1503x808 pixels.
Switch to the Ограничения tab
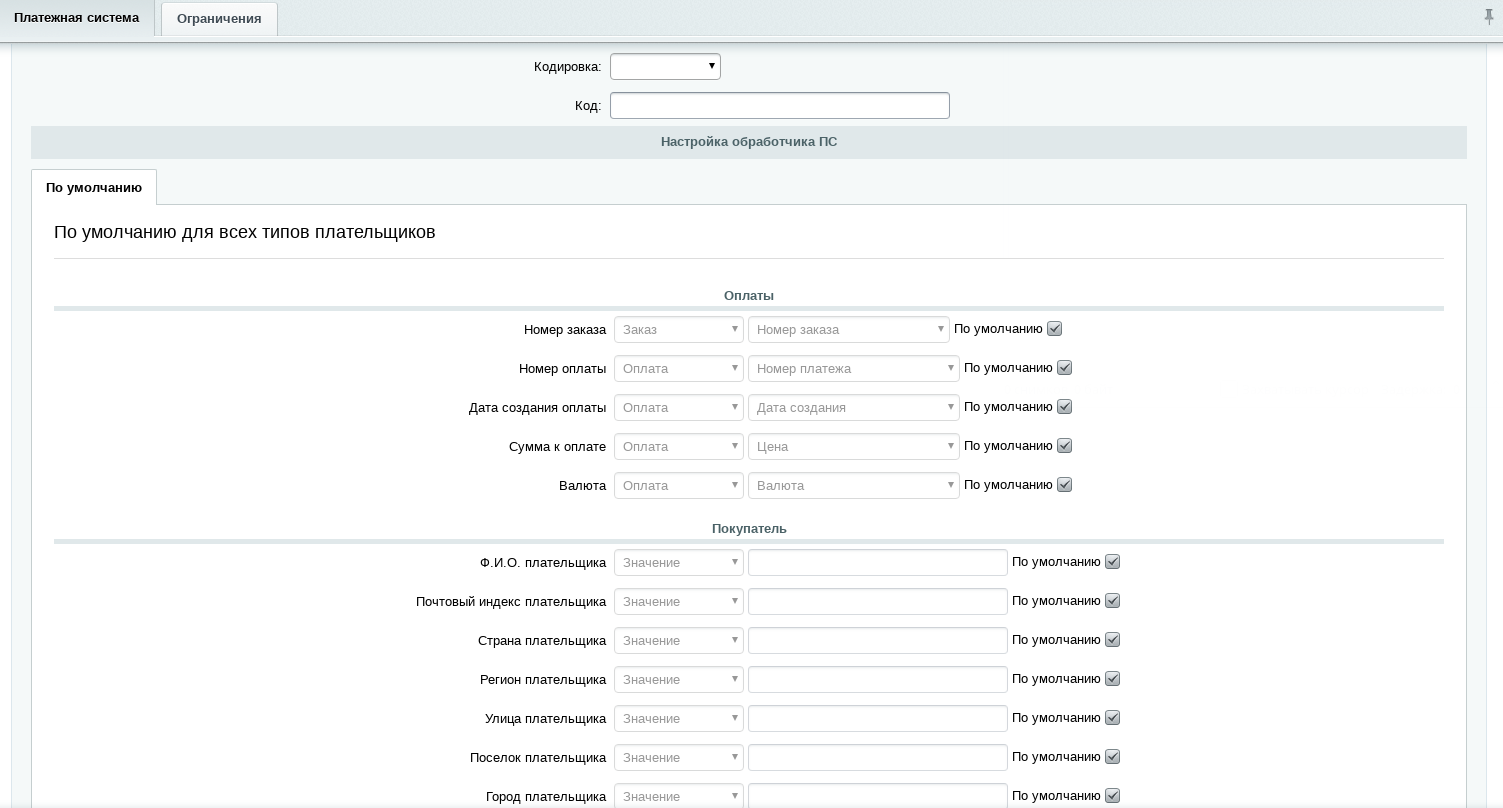click(x=219, y=19)
